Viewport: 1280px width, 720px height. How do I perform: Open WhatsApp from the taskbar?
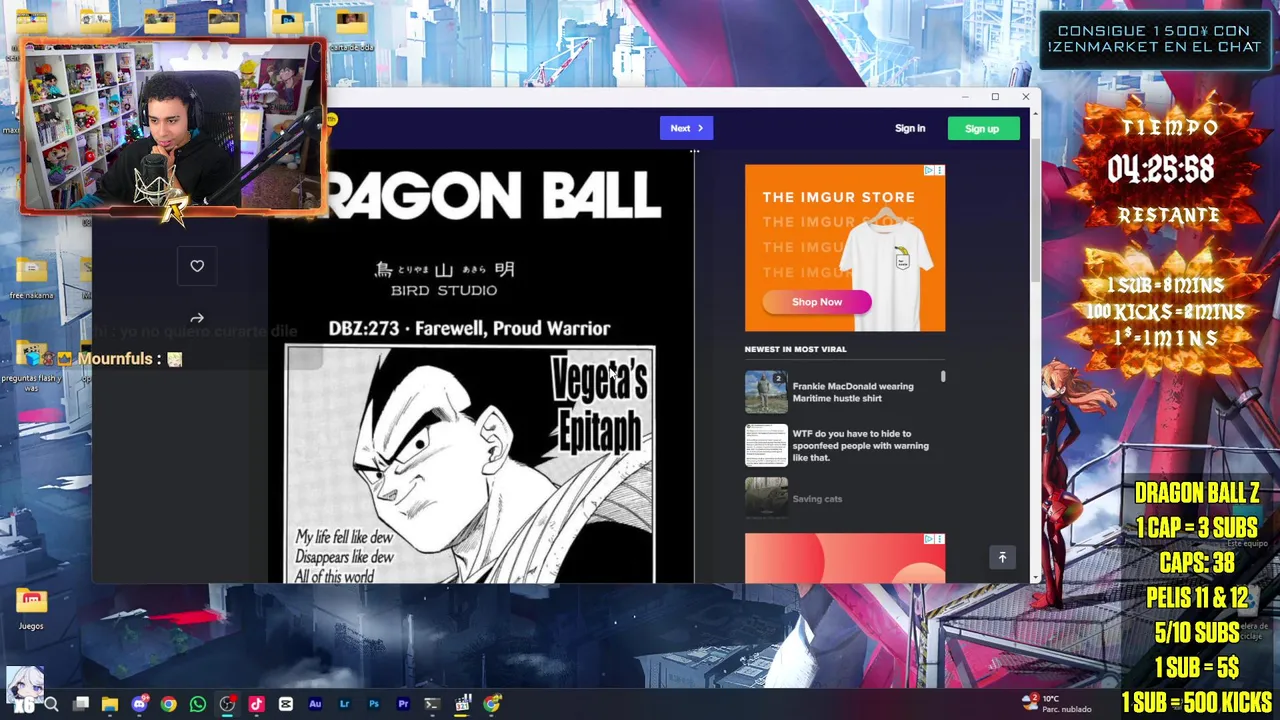coord(198,704)
